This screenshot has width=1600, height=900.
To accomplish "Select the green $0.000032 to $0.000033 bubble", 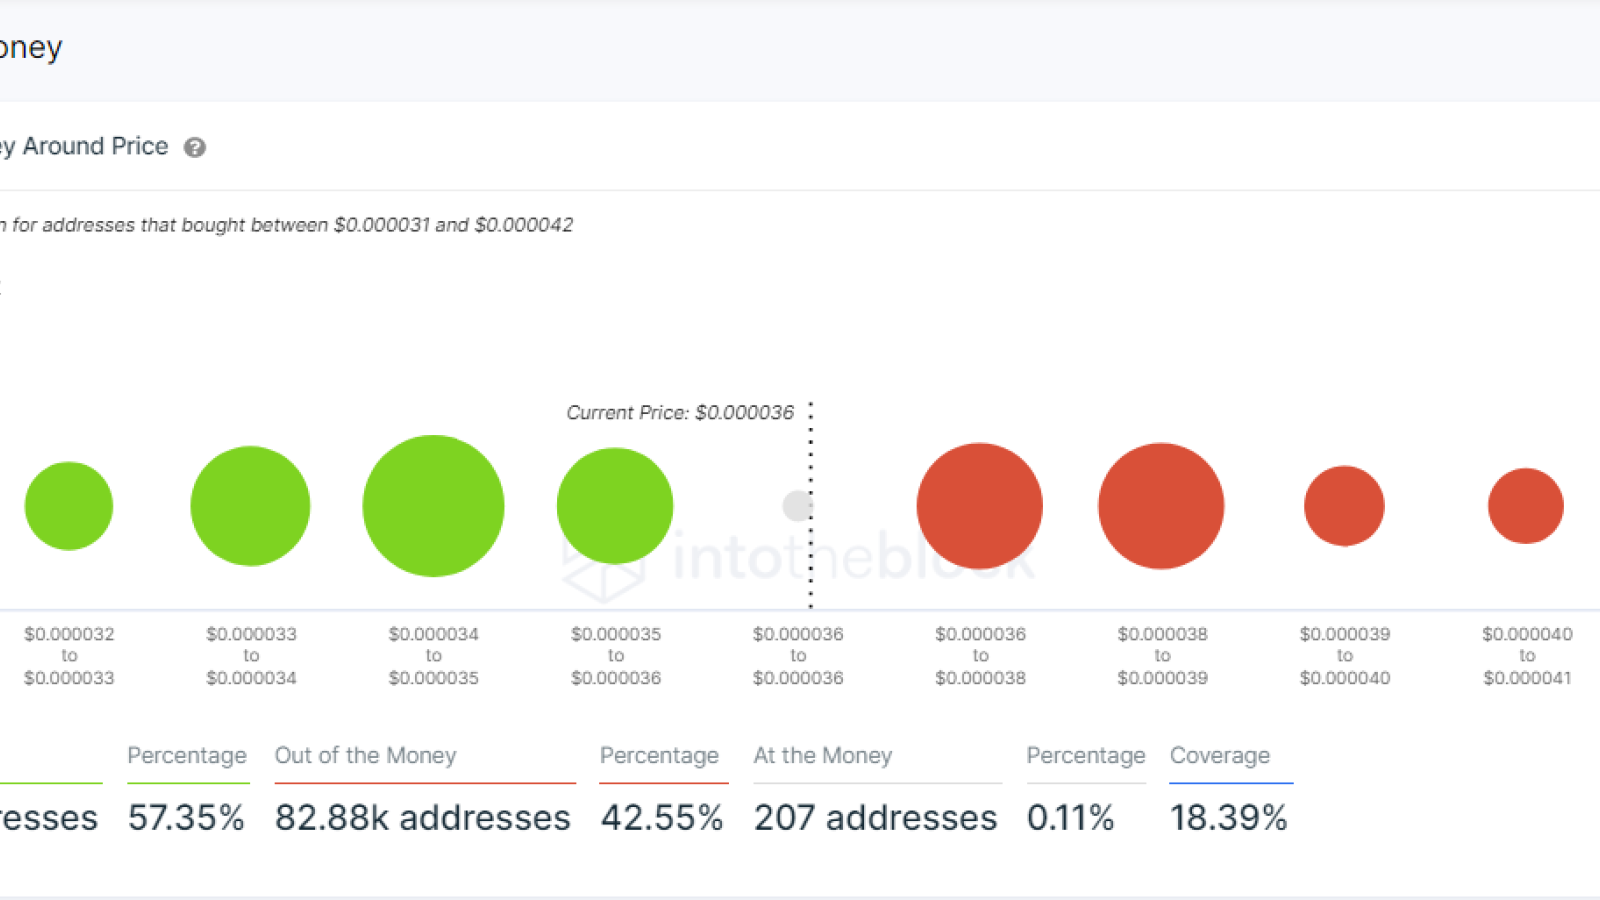I will click(69, 506).
